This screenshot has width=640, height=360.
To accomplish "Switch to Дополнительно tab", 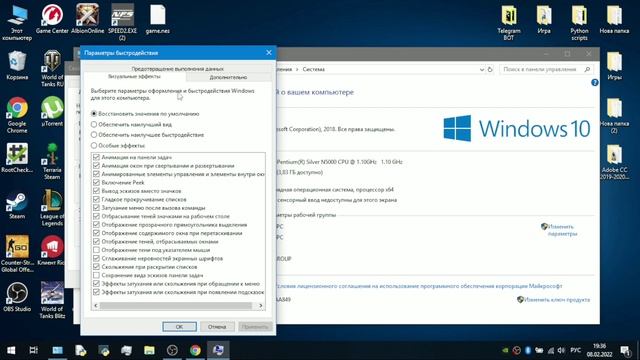I will [228, 77].
